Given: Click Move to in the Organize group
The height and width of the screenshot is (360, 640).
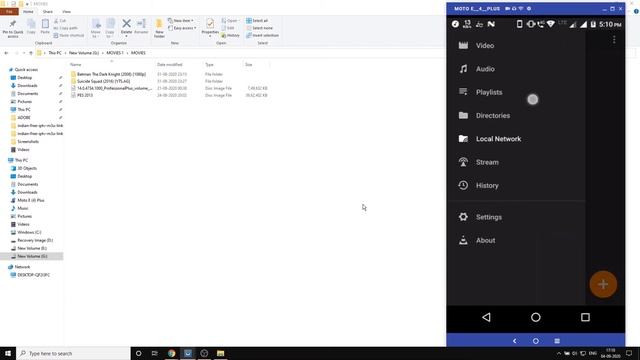Looking at the screenshot, I should pos(96,28).
